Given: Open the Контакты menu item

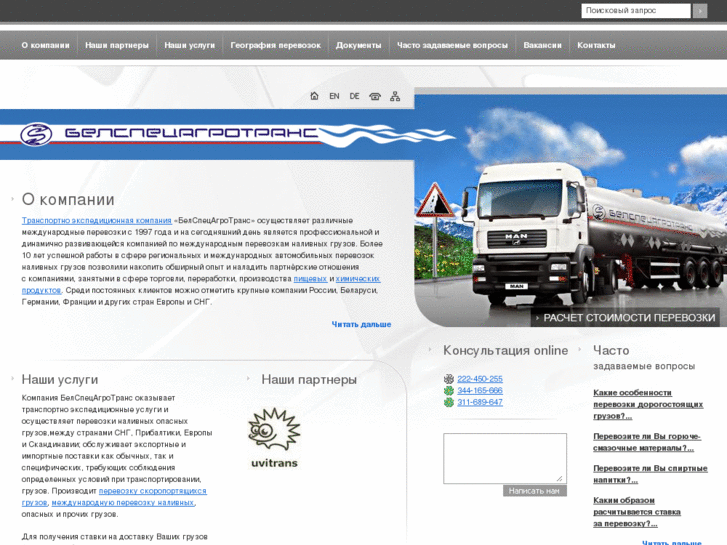Looking at the screenshot, I should click(596, 45).
